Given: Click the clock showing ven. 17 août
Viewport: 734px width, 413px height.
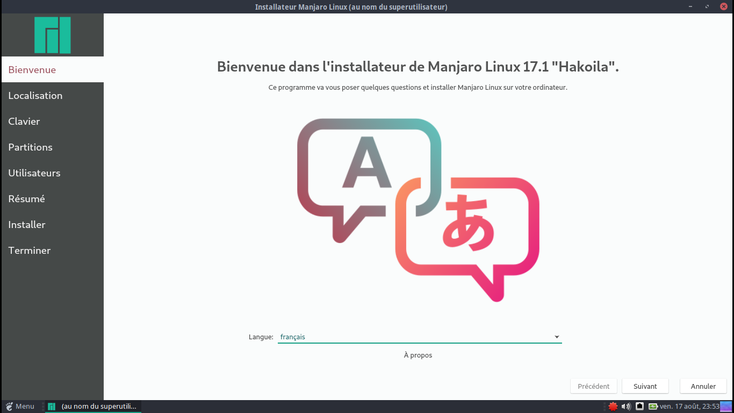Looking at the screenshot, I should click(689, 406).
